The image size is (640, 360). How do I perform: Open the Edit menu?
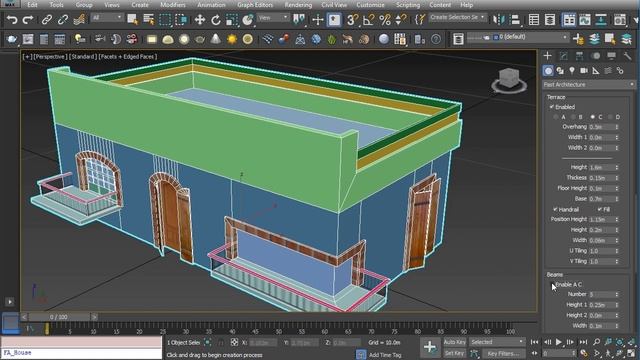coord(32,5)
